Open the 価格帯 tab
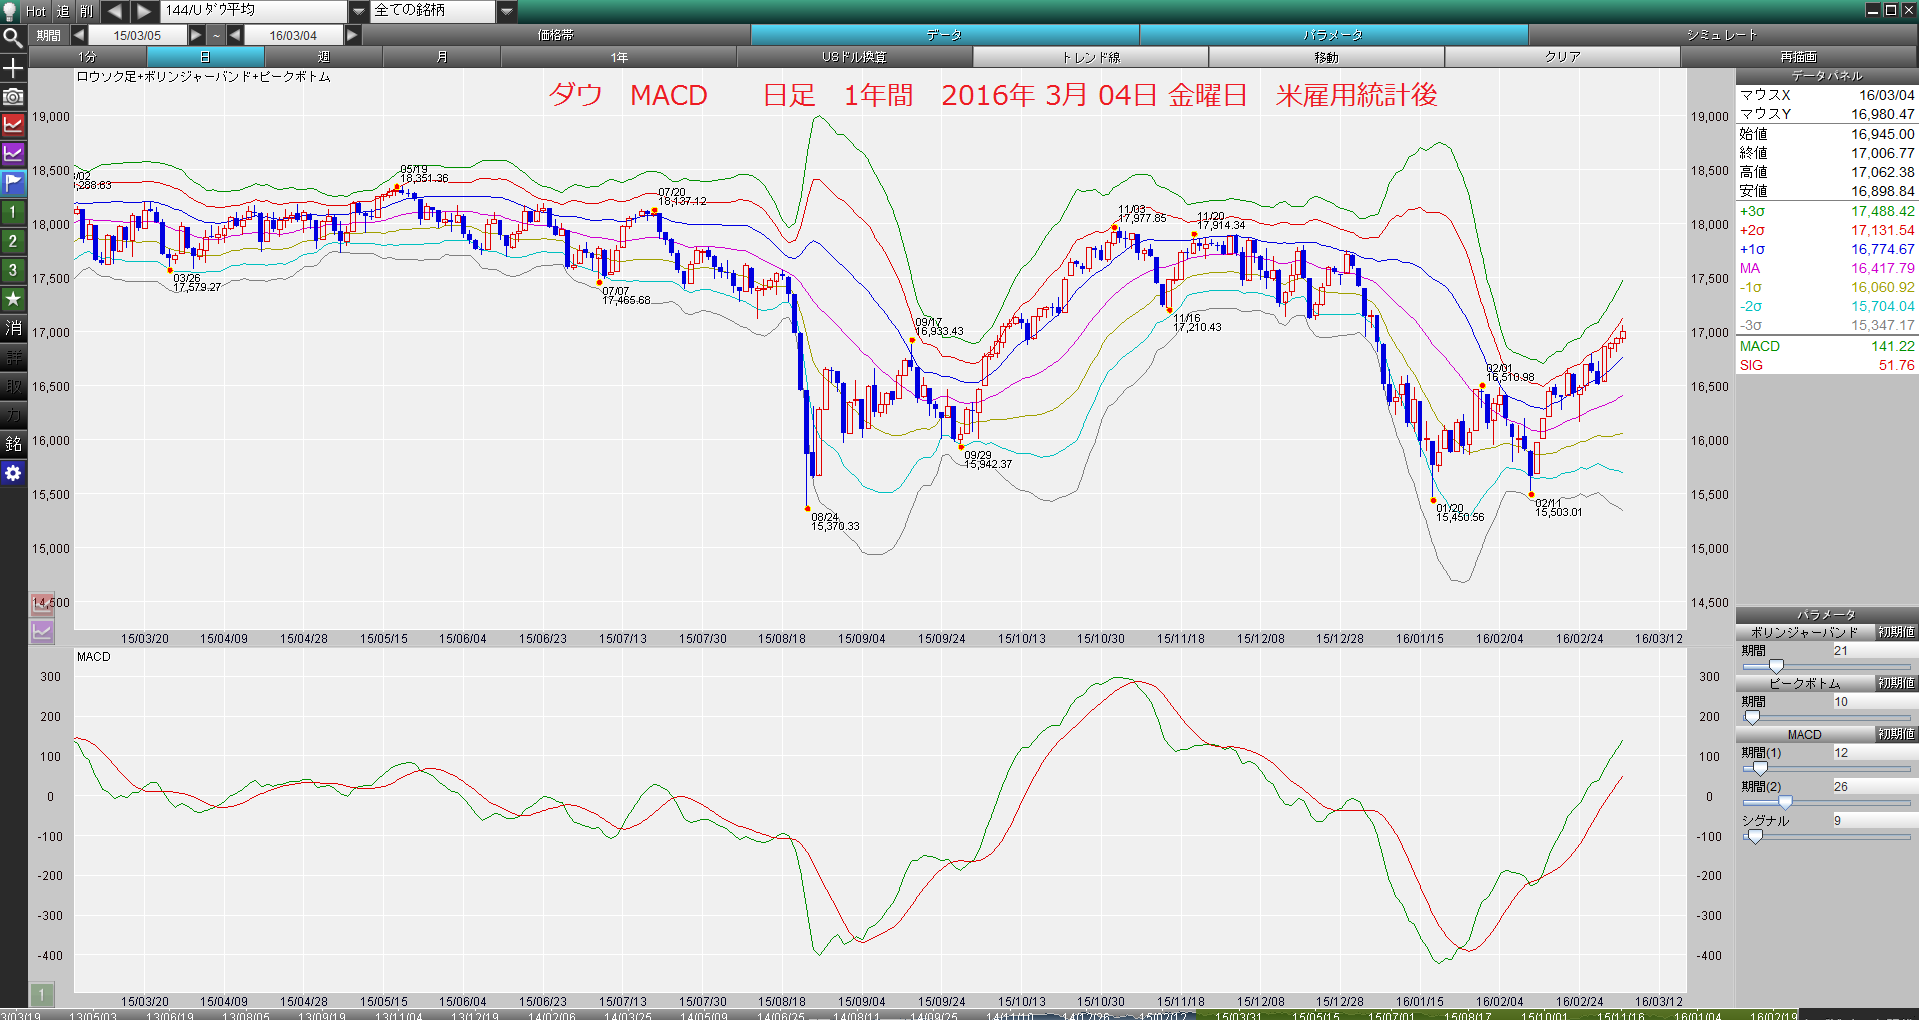Viewport: 1919px width, 1020px height. (x=556, y=35)
